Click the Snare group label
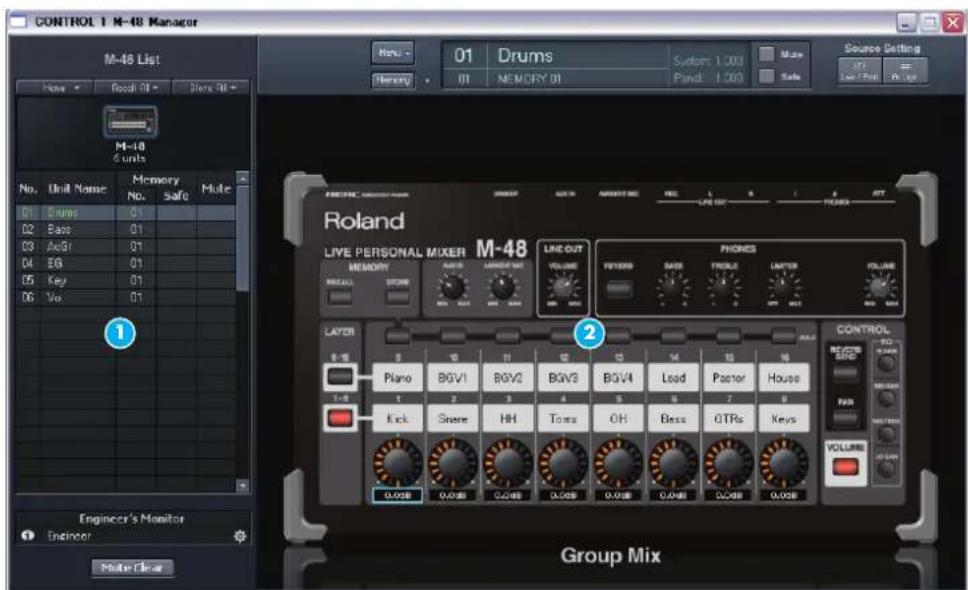This screenshot has height=590, width=968. point(453,418)
